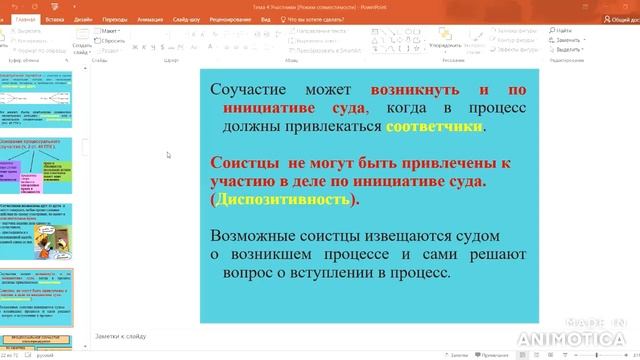Image resolution: width=640 pixels, height=360 pixels.
Task: Toggle the Примечания comments button
Action: click(x=492, y=355)
